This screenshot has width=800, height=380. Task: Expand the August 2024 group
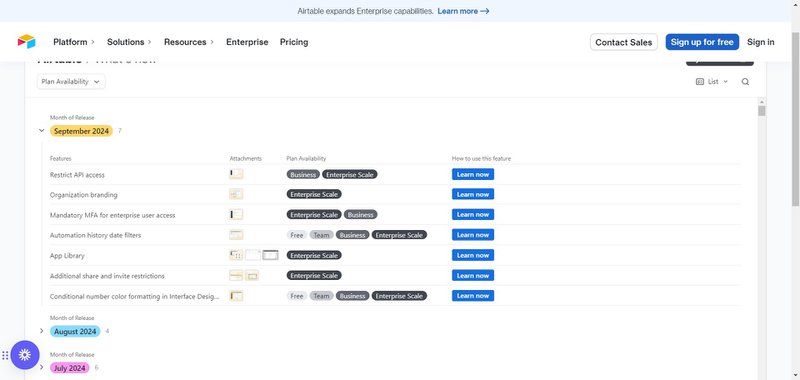42,331
